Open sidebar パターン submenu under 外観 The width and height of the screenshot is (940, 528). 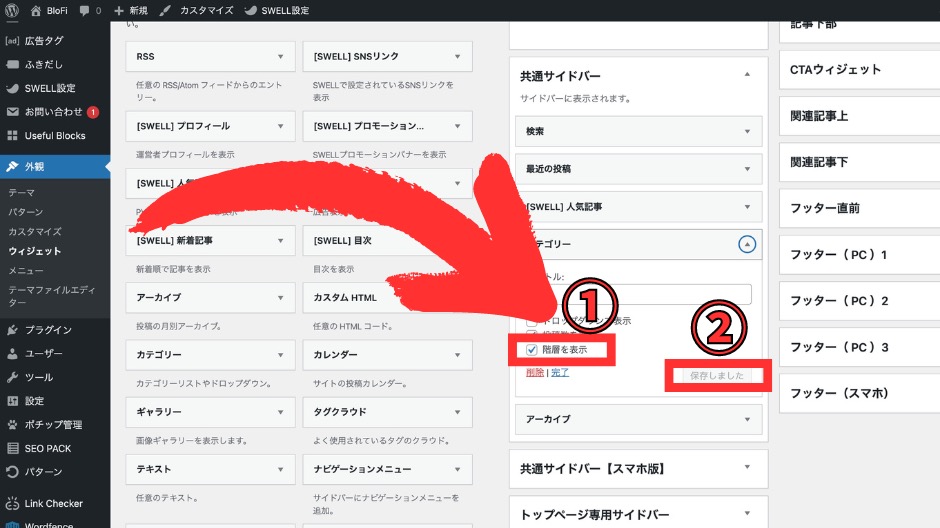(26, 212)
